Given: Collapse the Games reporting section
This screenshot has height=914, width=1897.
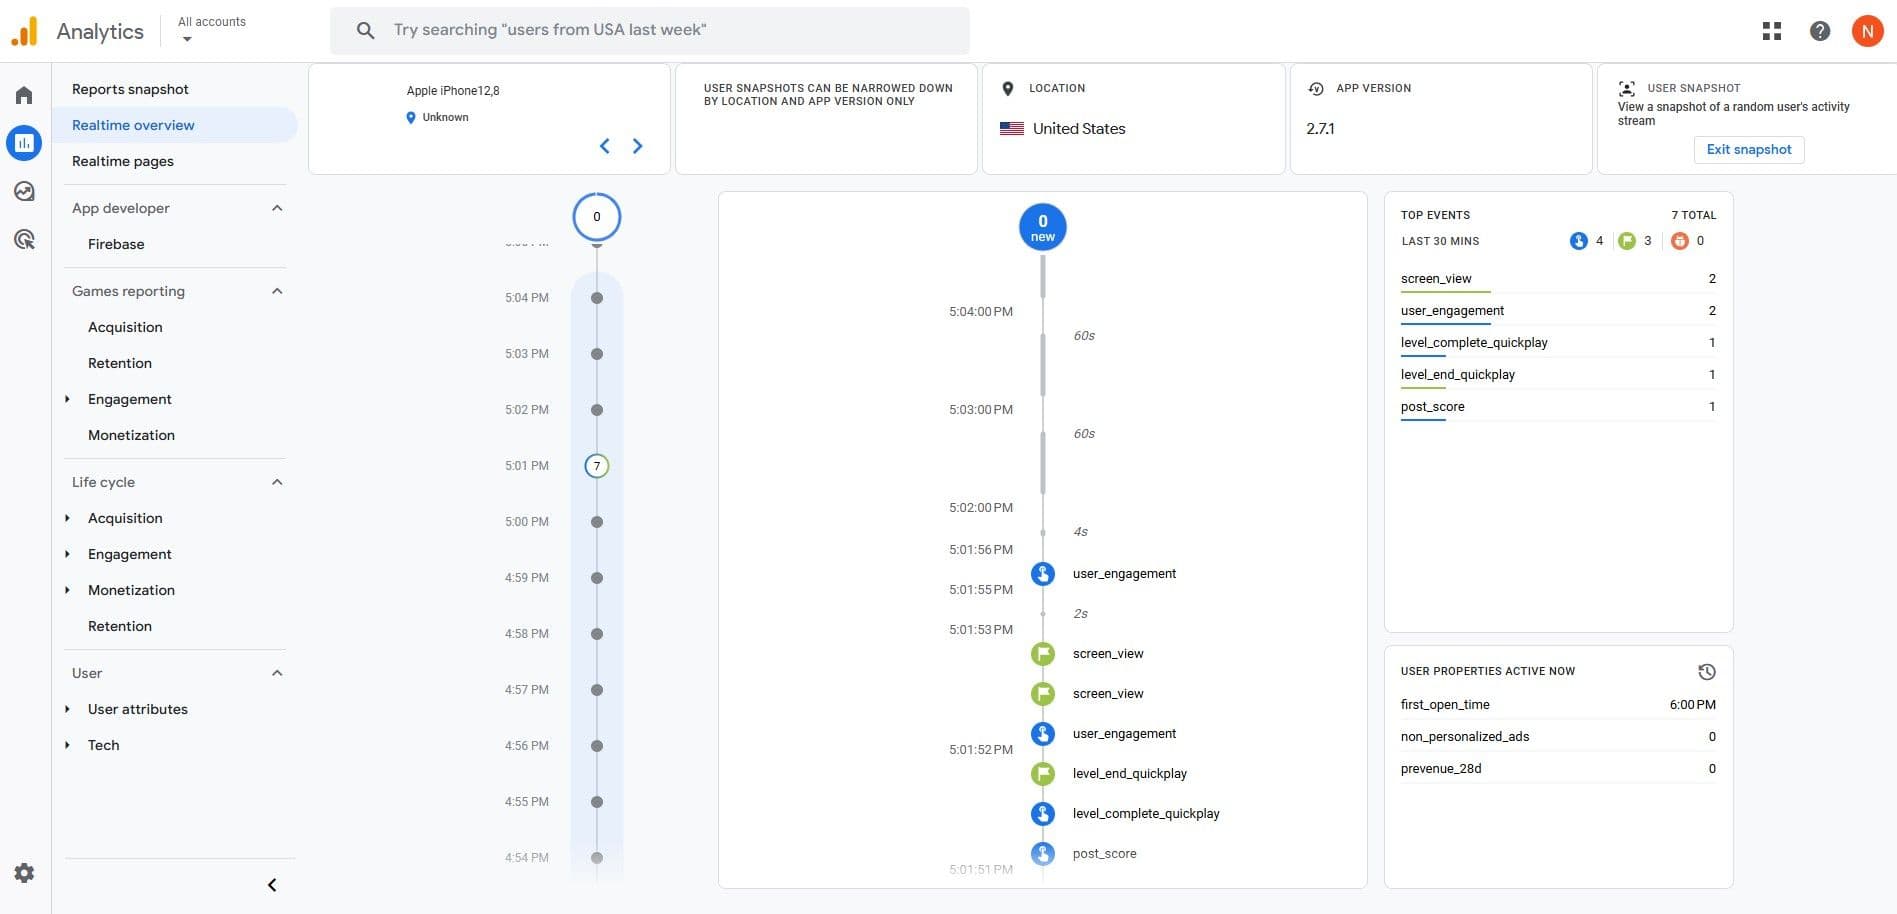Looking at the screenshot, I should coord(277,291).
